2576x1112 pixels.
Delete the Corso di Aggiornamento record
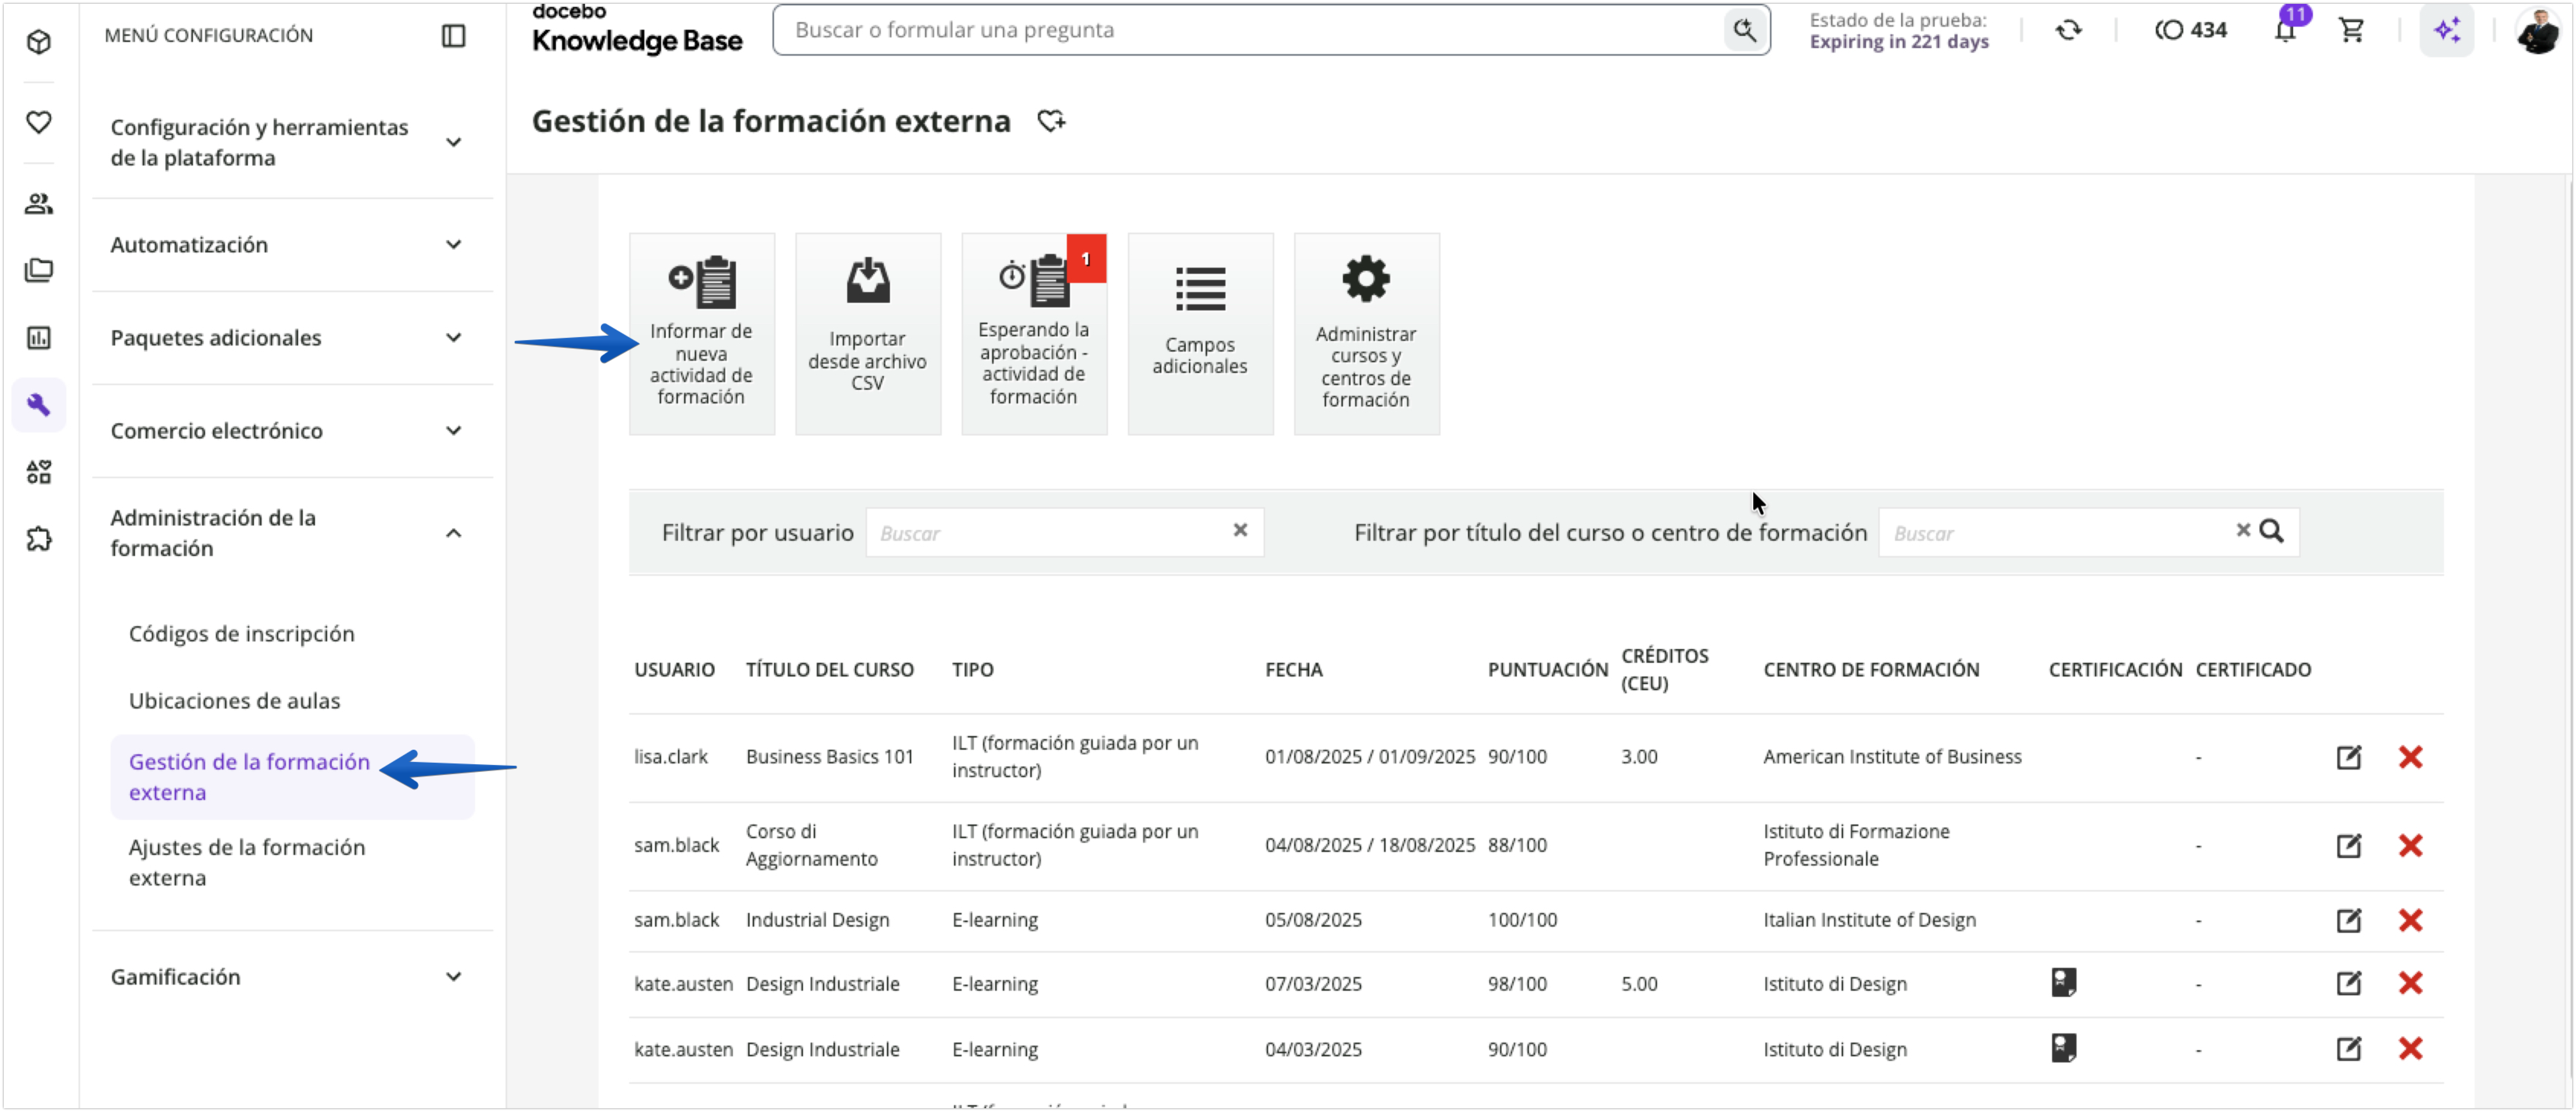click(2410, 846)
